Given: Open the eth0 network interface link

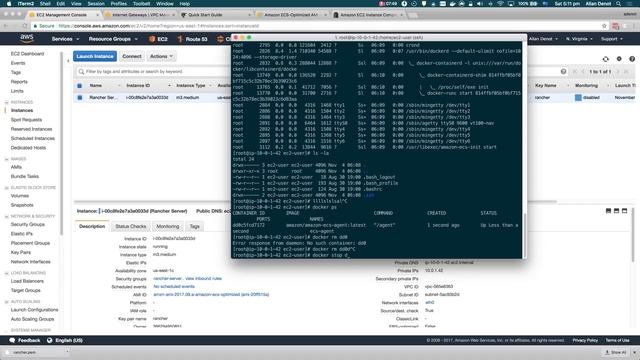Looking at the screenshot, I should [429, 303].
